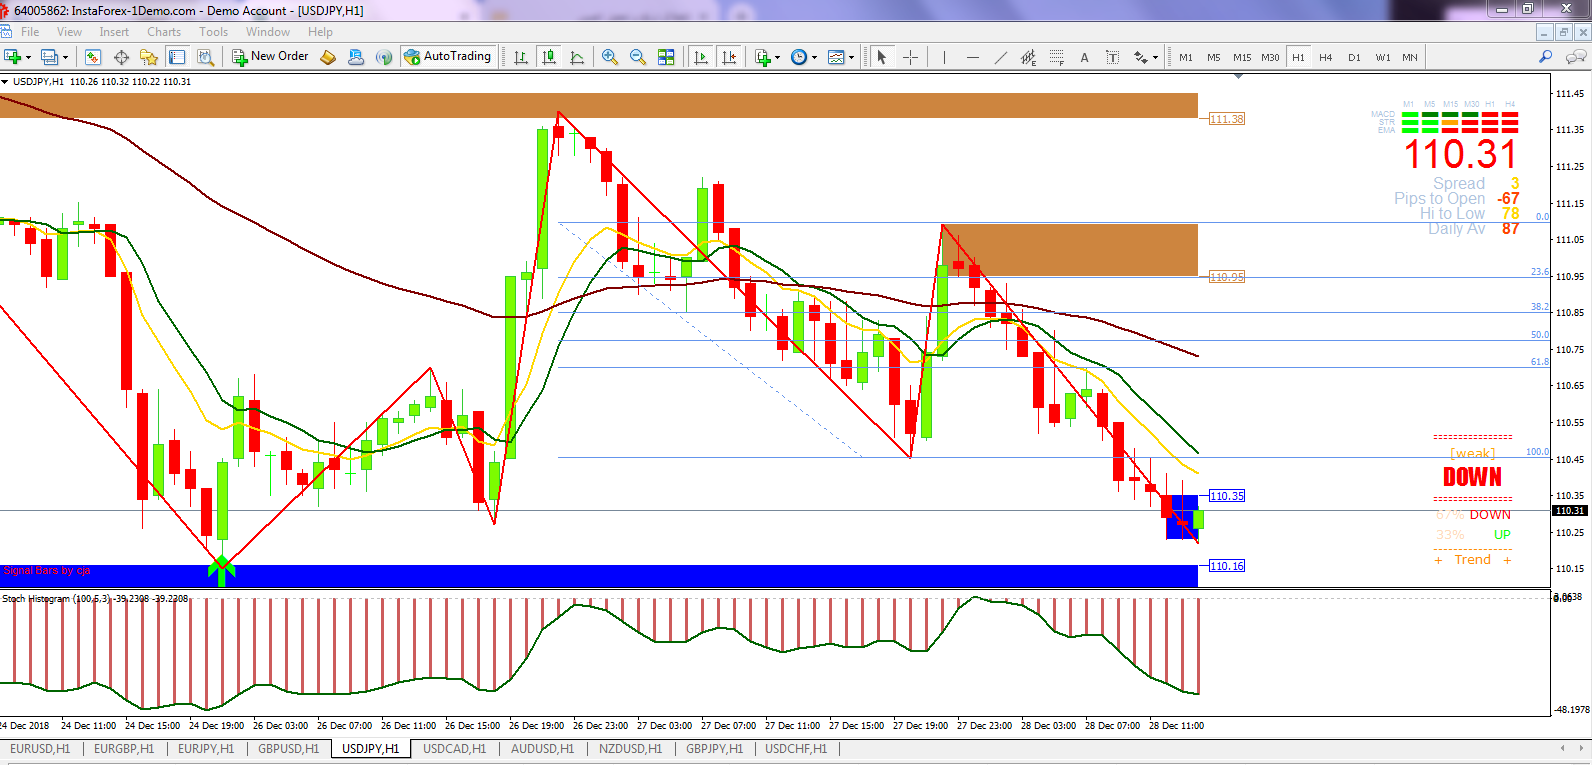Expand the USDJPY,H1 chart title triangle
This screenshot has width=1592, height=765.
click(5, 82)
